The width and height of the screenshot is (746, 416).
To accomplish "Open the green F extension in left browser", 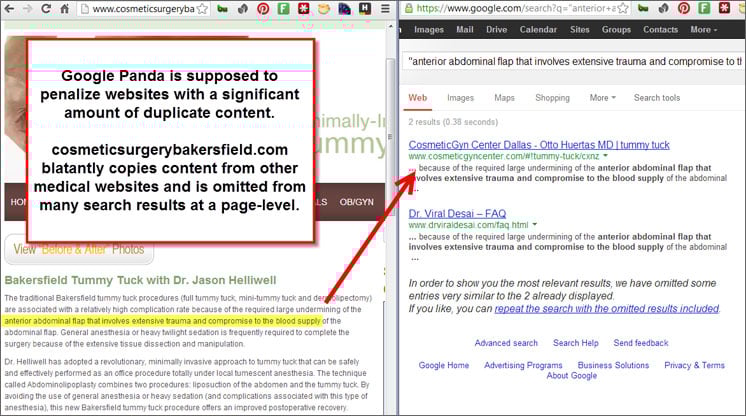I will point(284,9).
